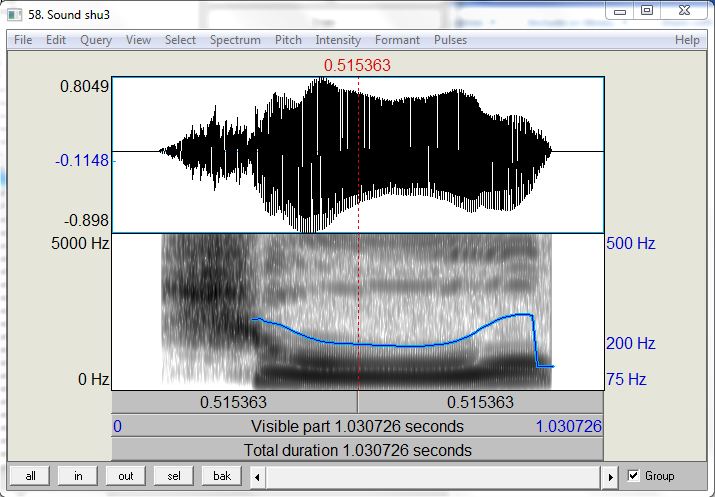This screenshot has height=497, width=715.
Task: Open the Query menu
Action: pyautogui.click(x=96, y=40)
